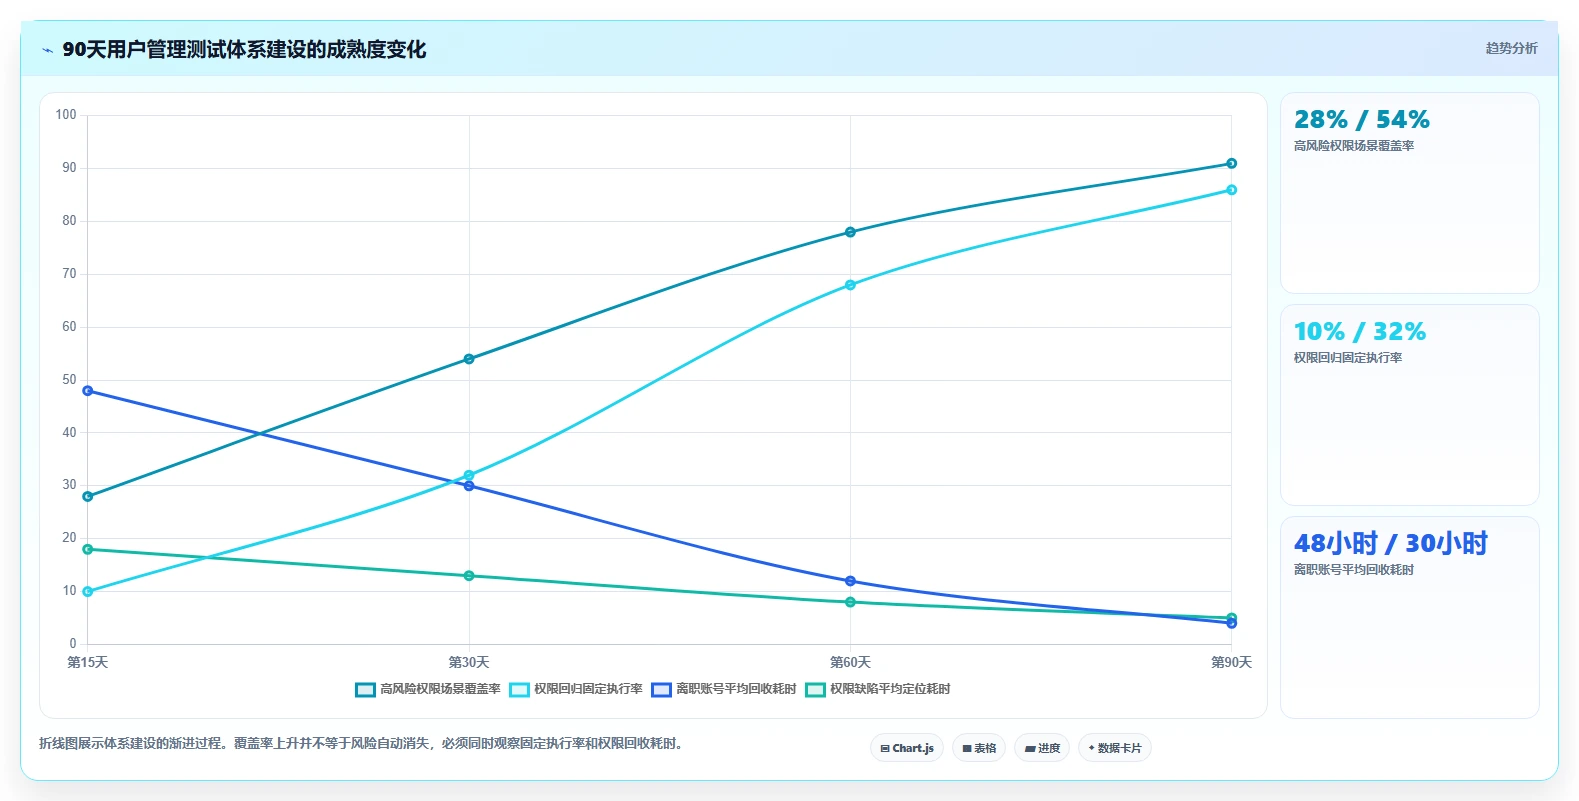Click the description text below the chart

[x=363, y=743]
